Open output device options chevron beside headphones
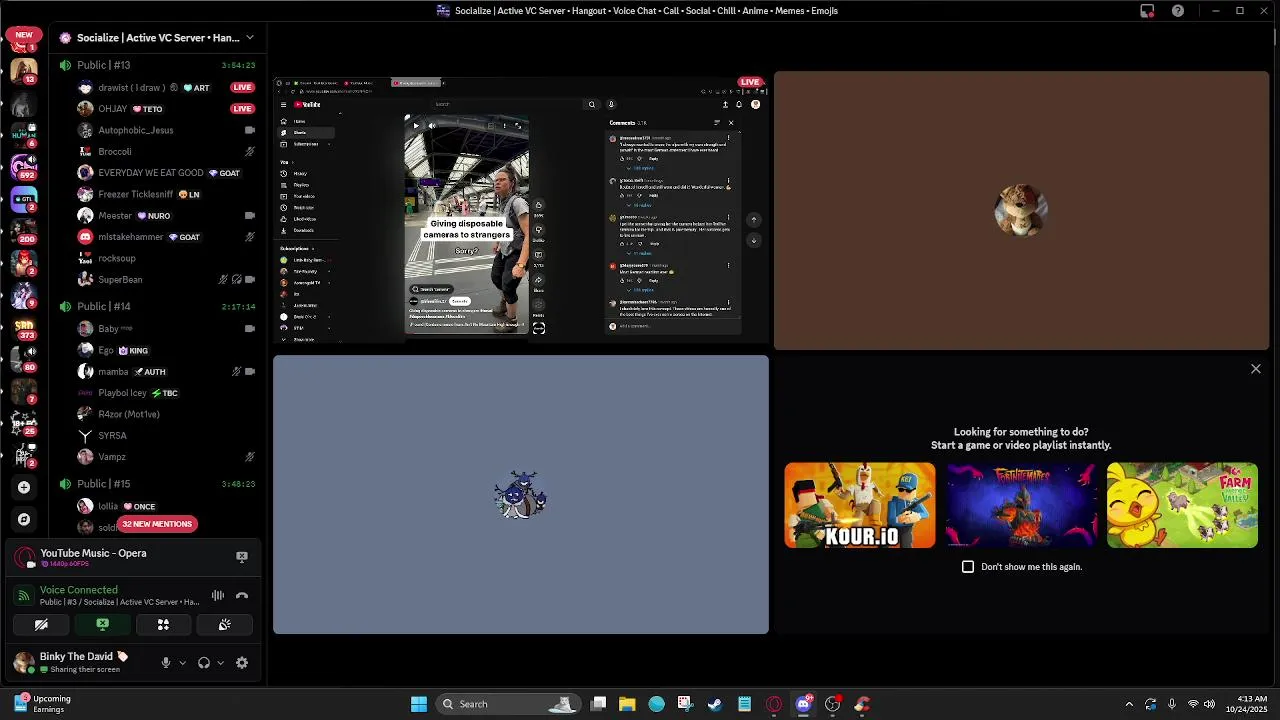 pyautogui.click(x=220, y=663)
